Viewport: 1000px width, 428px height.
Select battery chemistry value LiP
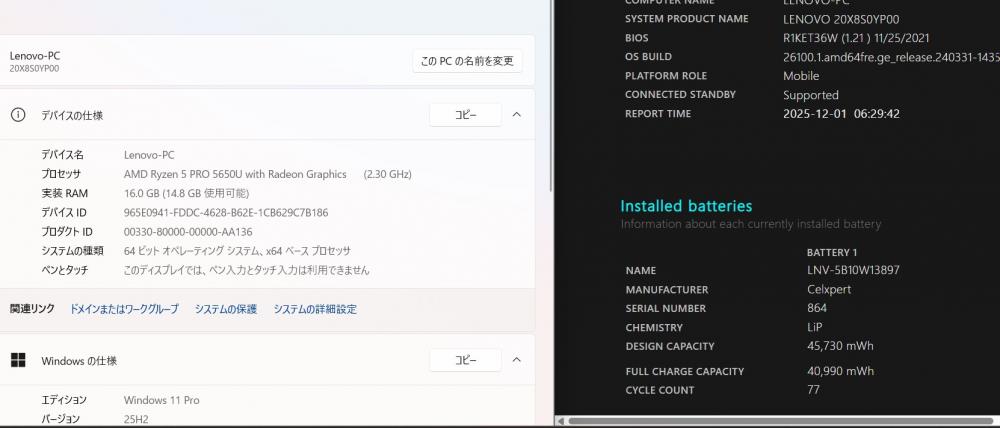click(814, 327)
